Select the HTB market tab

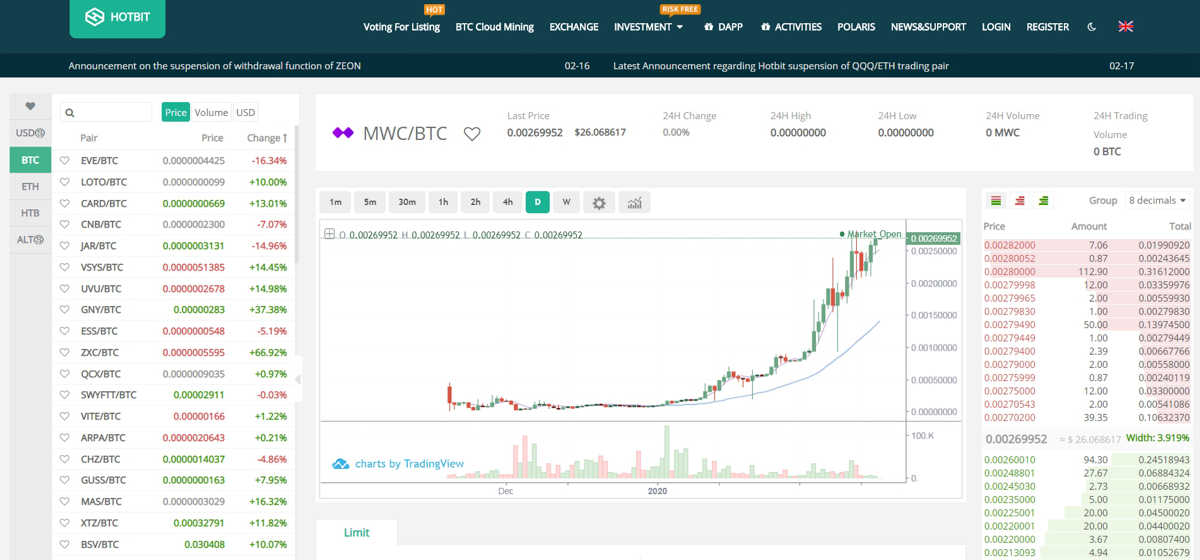tap(30, 213)
